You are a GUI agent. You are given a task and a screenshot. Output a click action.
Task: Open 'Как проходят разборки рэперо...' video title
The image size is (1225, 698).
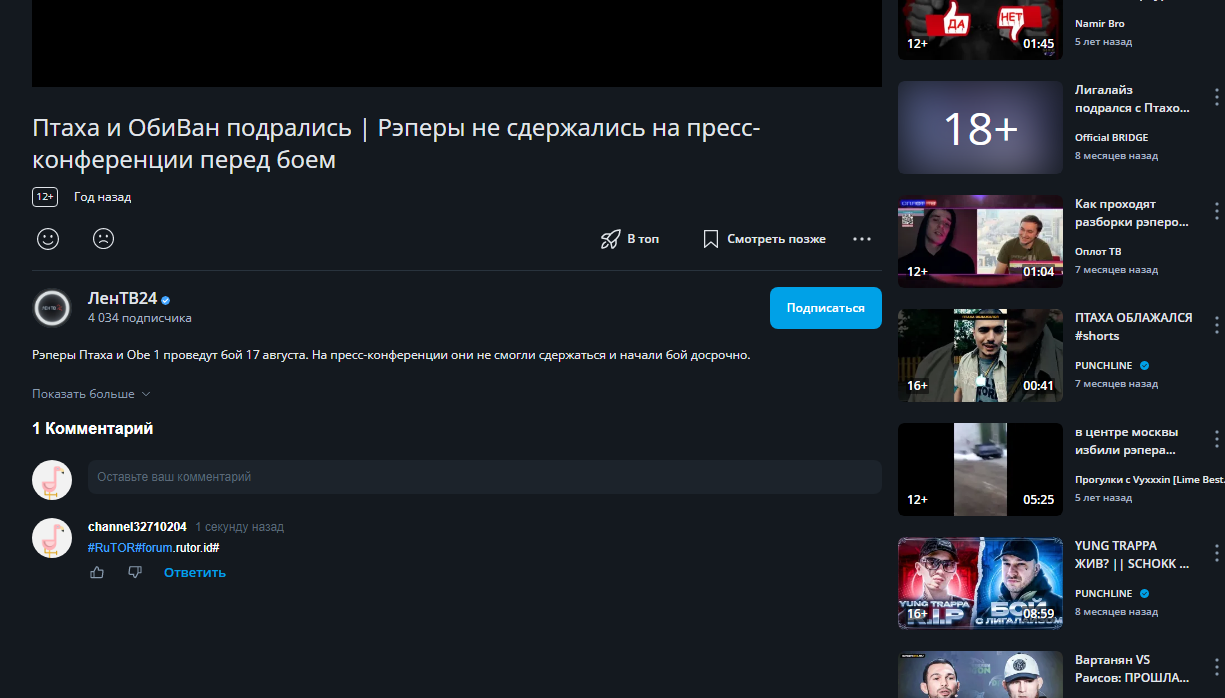(x=1132, y=213)
